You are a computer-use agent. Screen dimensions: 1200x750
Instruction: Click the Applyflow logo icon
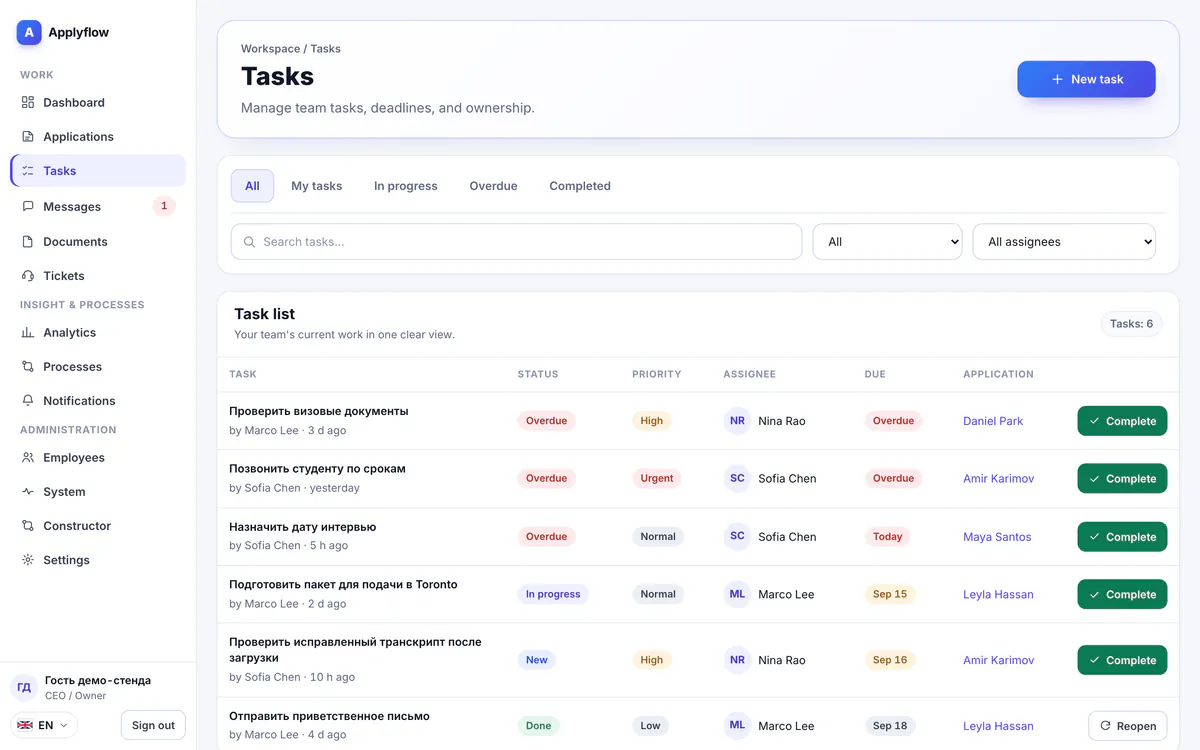[29, 32]
